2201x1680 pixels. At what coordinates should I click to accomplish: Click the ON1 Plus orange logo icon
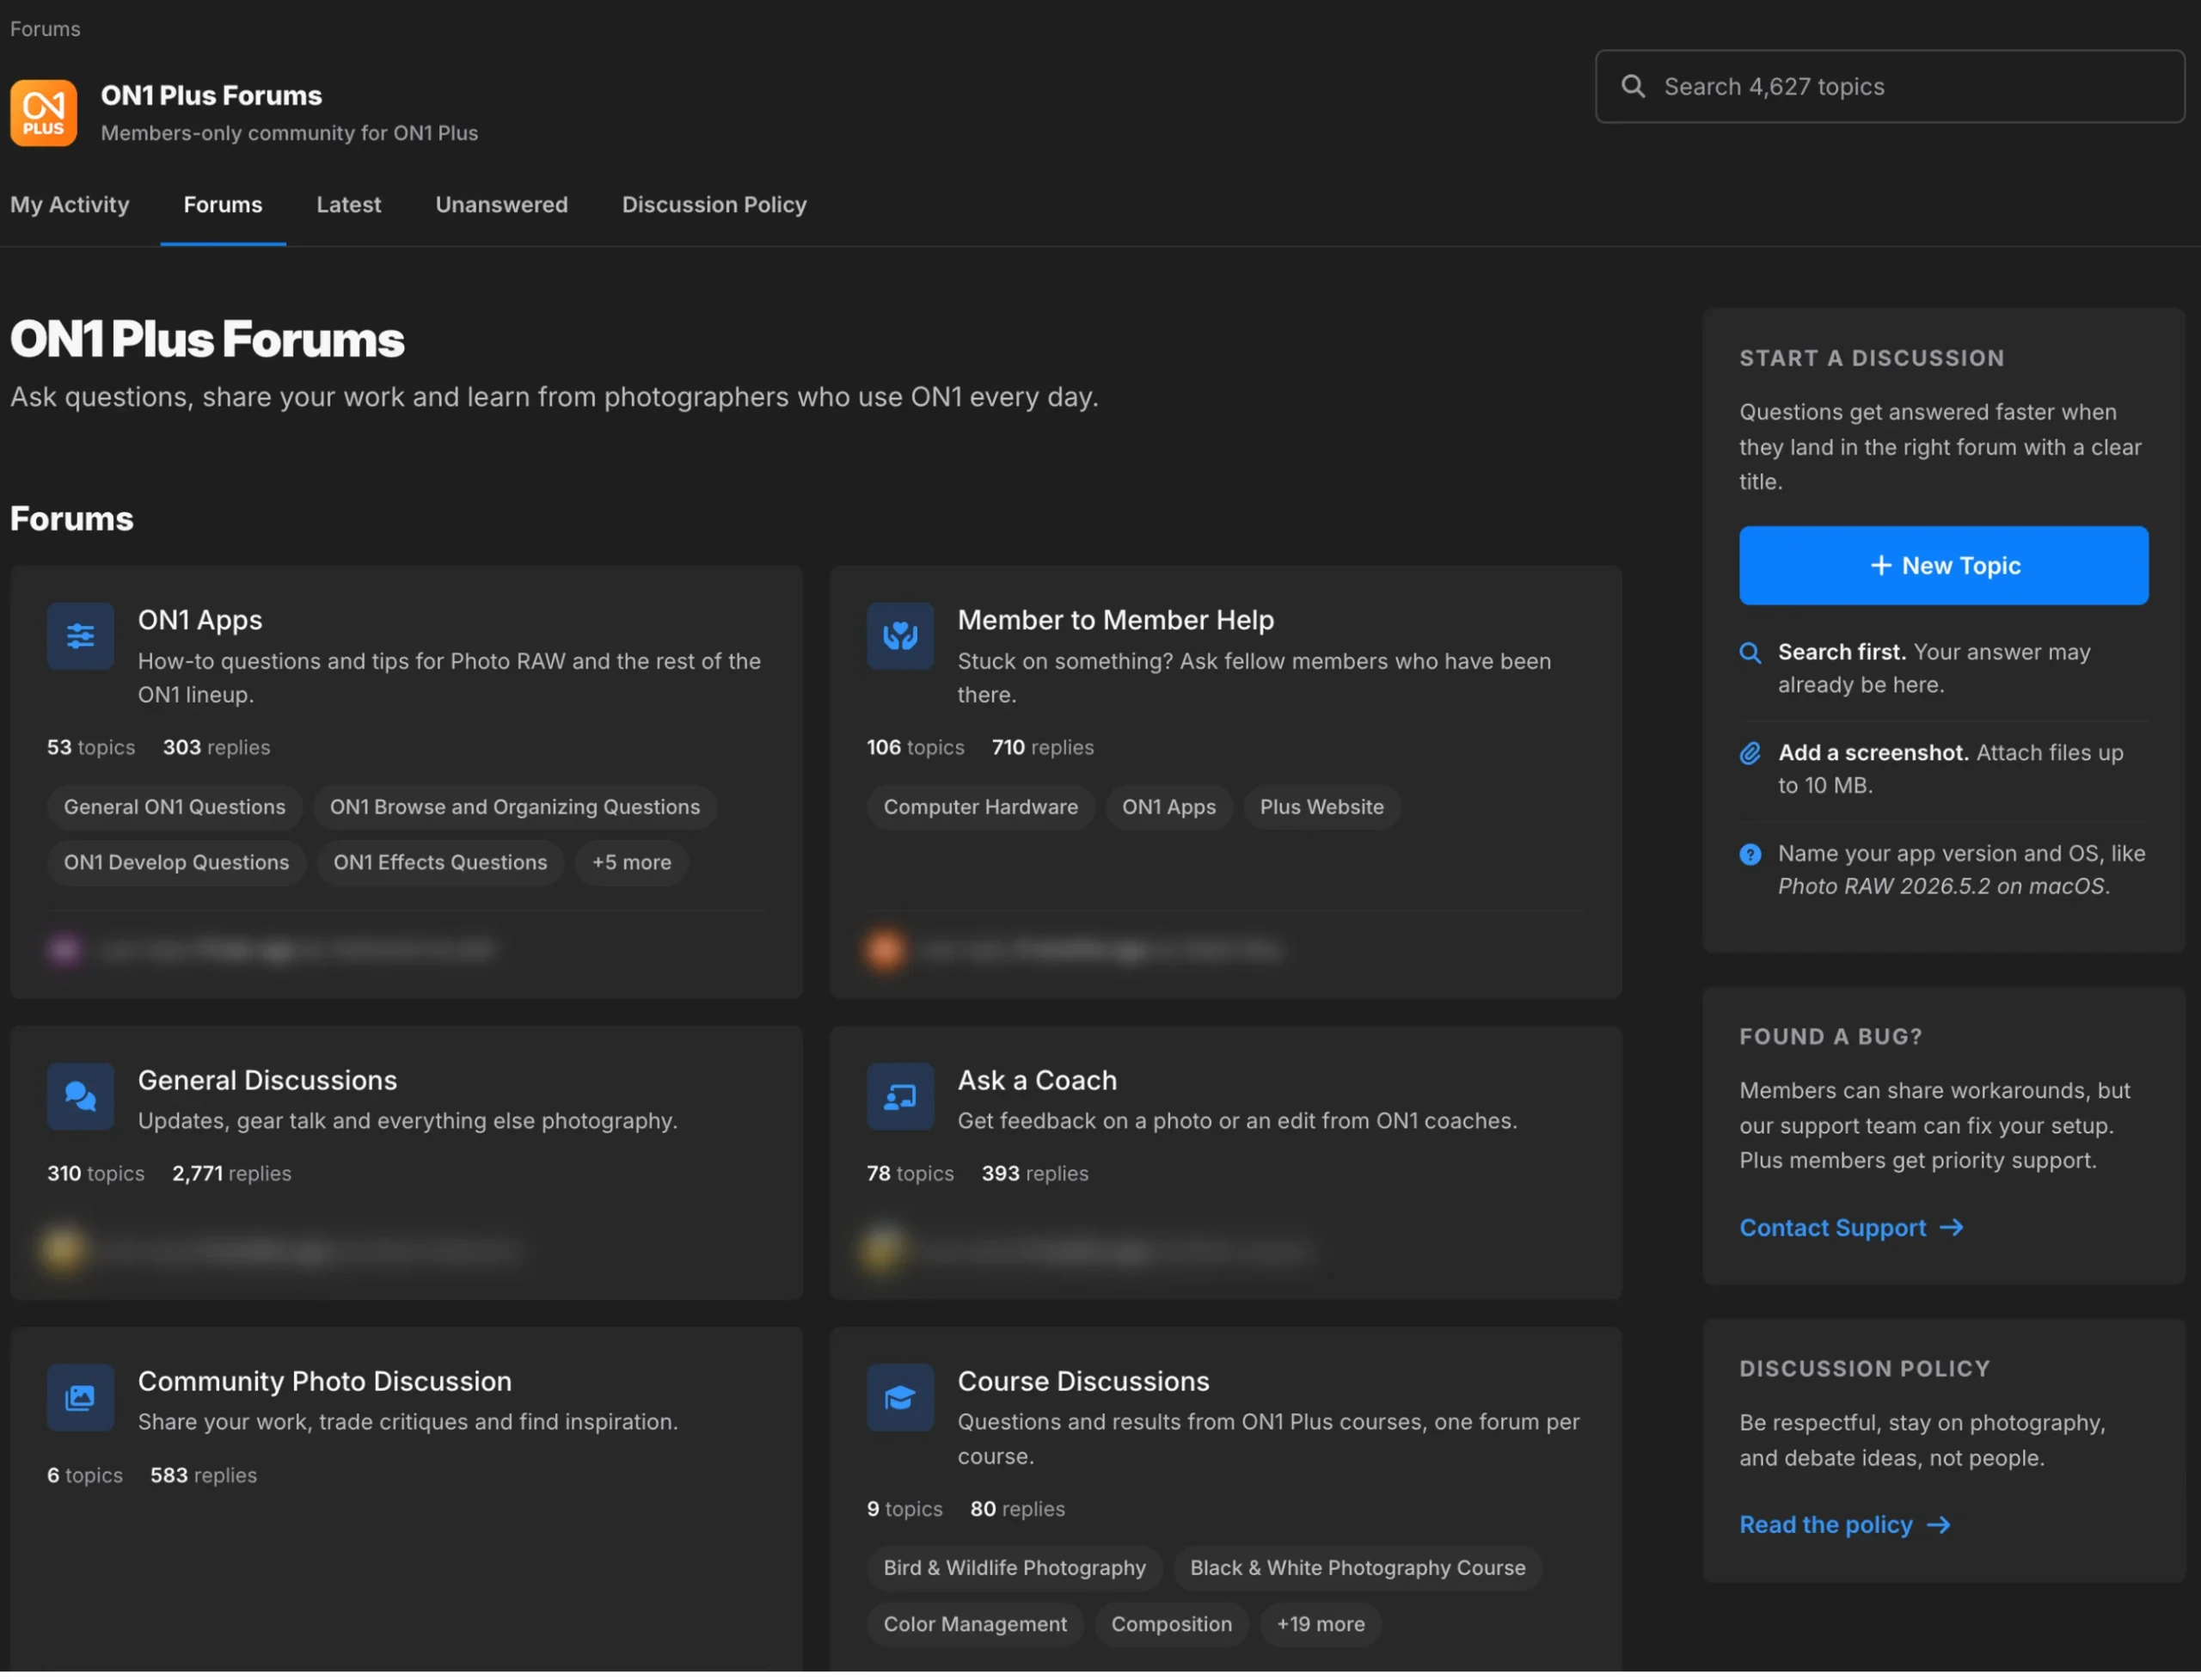43,113
